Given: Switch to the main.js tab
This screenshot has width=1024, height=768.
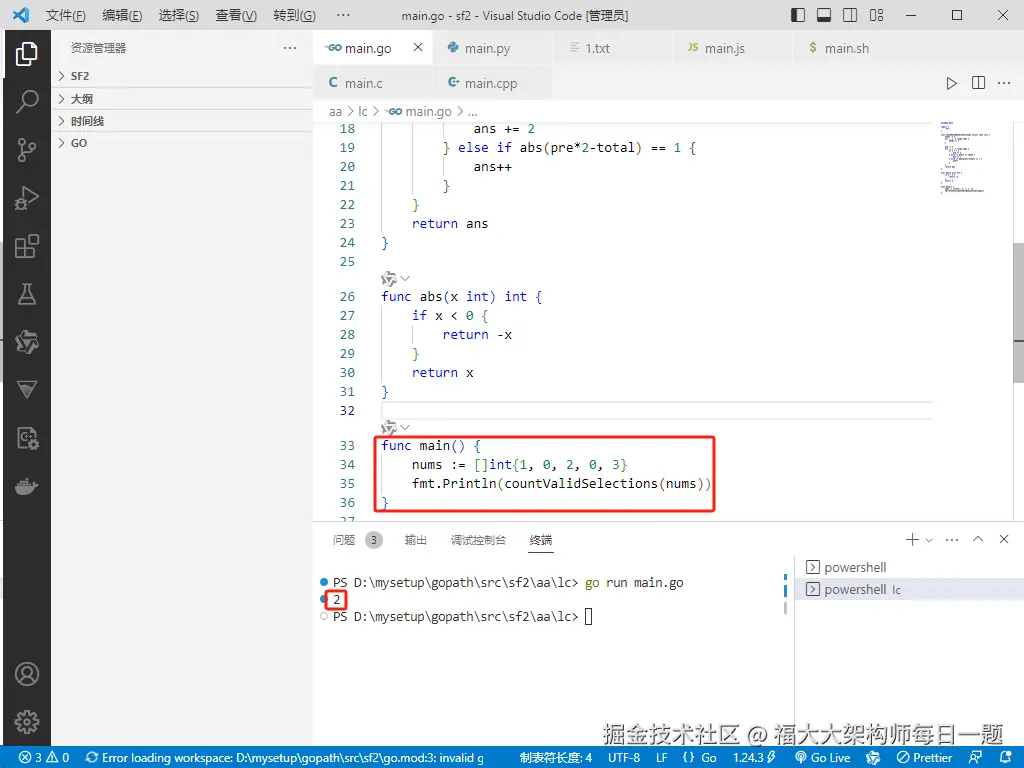Looking at the screenshot, I should pyautogui.click(x=732, y=48).
